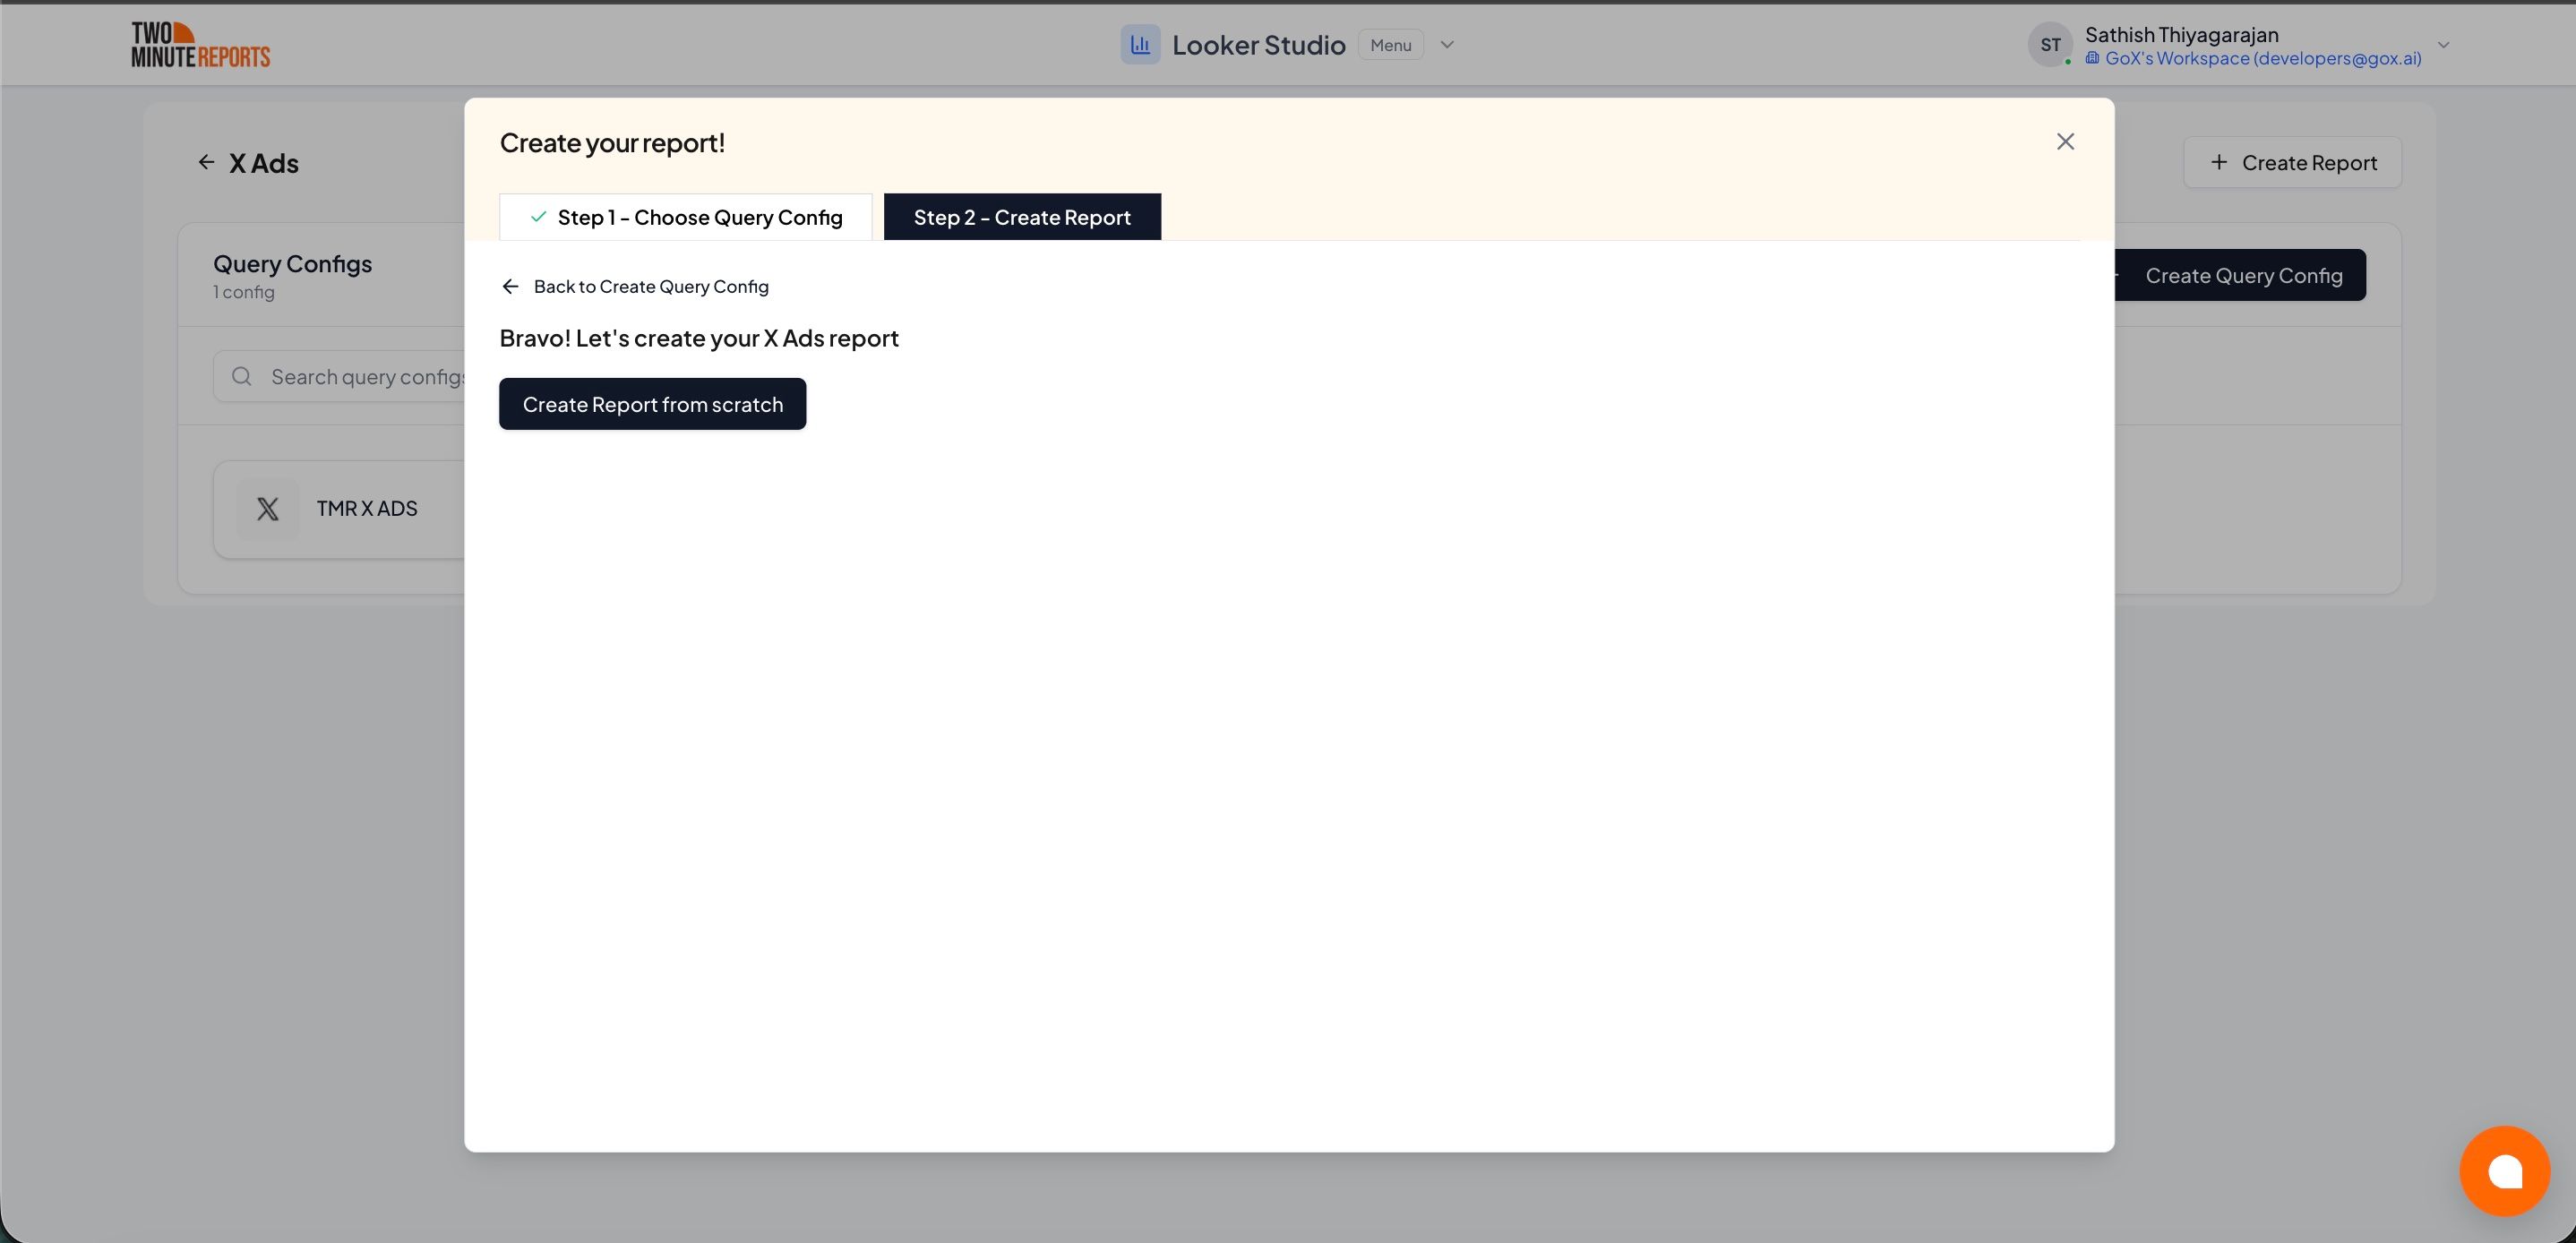Screen dimensions: 2576x1243
Task: Click inside the search query configs field
Action: (x=370, y=376)
